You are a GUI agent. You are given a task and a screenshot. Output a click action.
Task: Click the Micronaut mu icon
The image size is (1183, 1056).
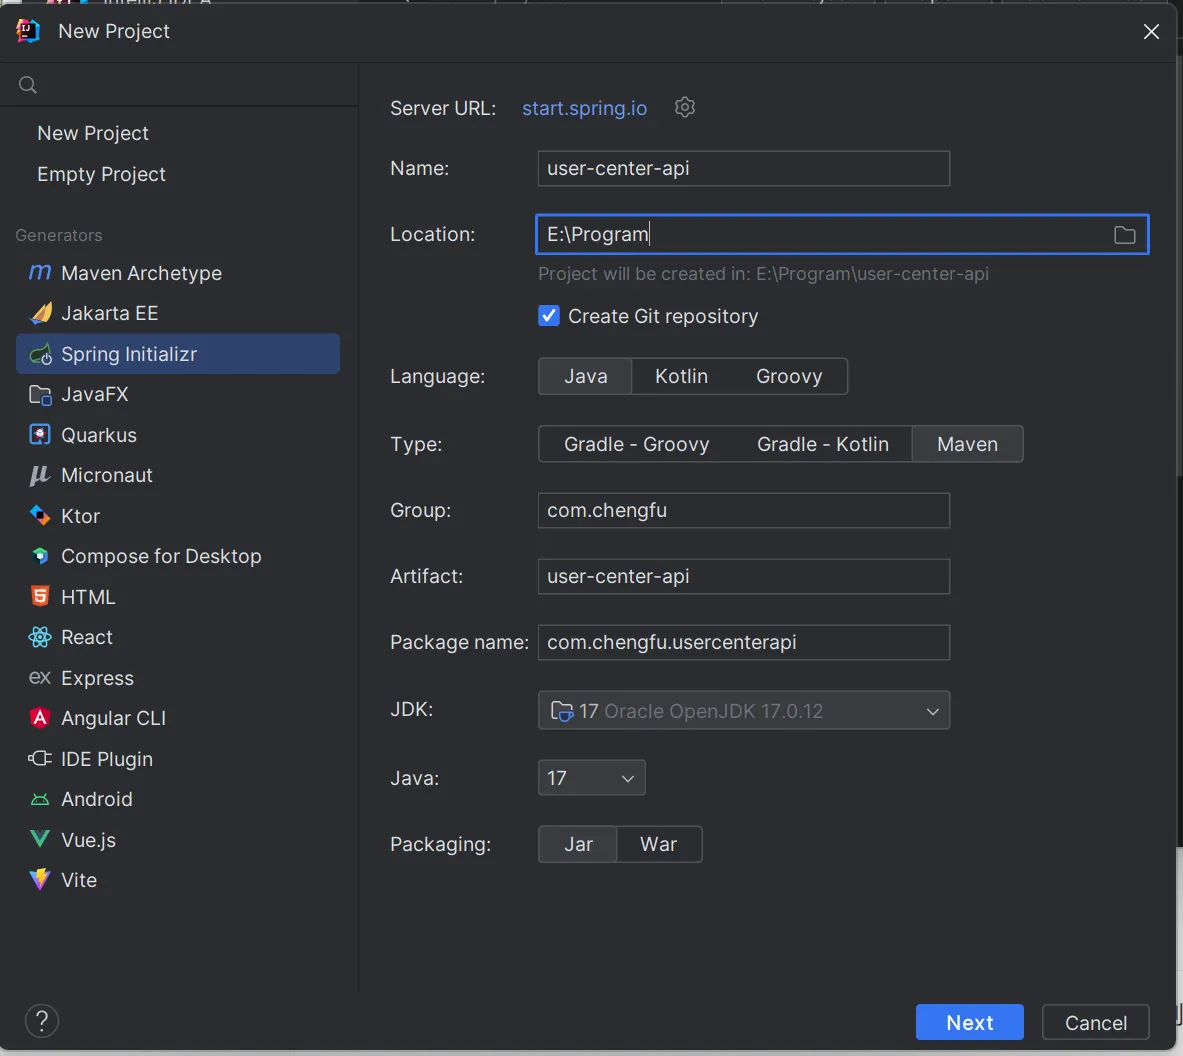[x=39, y=475]
